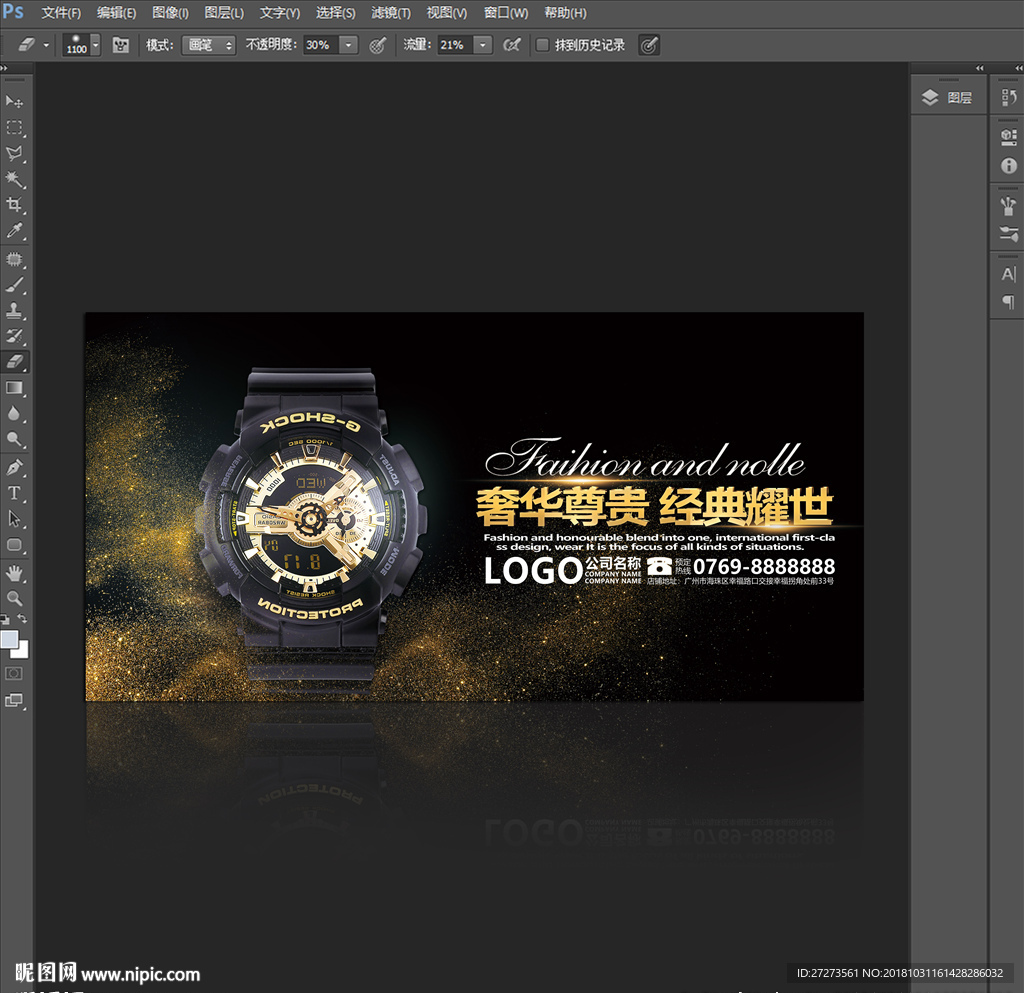Open the Info panel icon
This screenshot has height=993, width=1024.
[1008, 165]
